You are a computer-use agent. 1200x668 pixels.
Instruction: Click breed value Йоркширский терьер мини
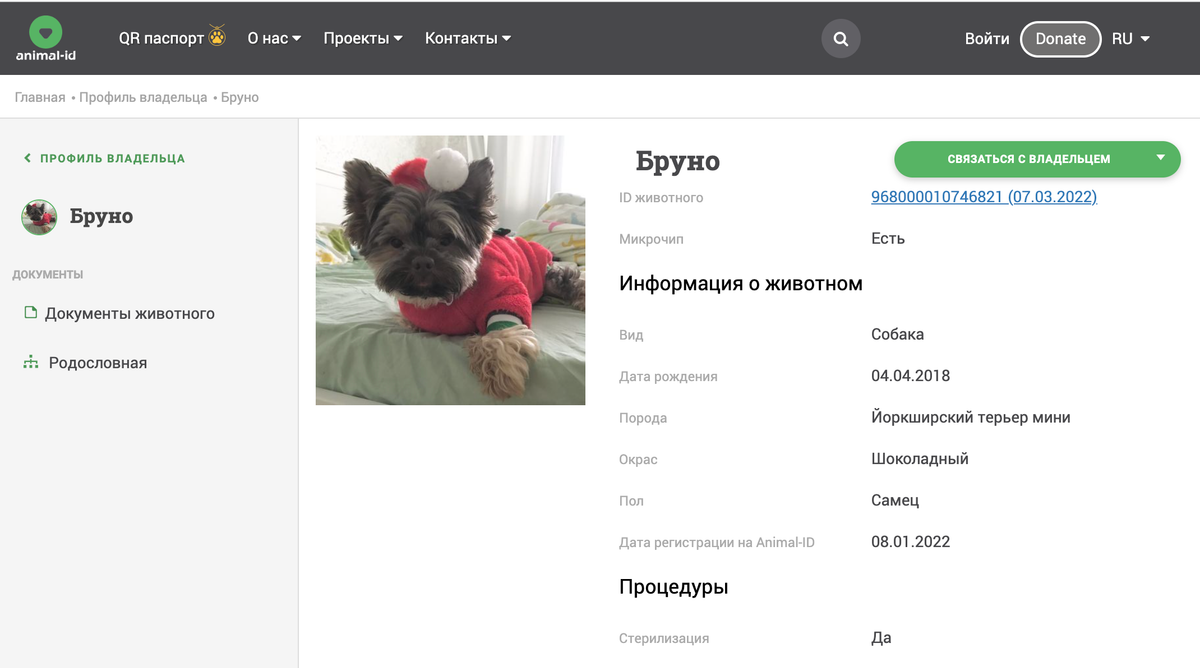pos(971,417)
